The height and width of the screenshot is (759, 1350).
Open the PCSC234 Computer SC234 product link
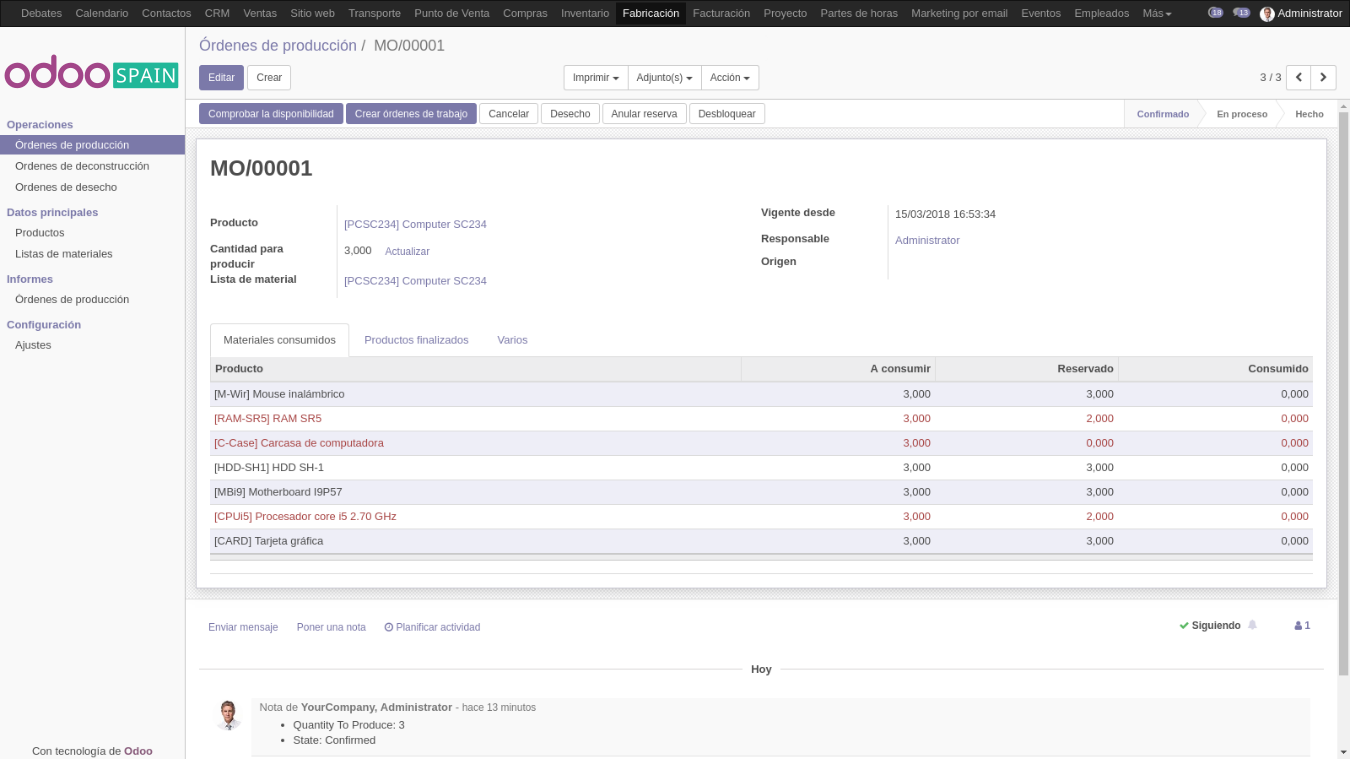click(x=415, y=224)
